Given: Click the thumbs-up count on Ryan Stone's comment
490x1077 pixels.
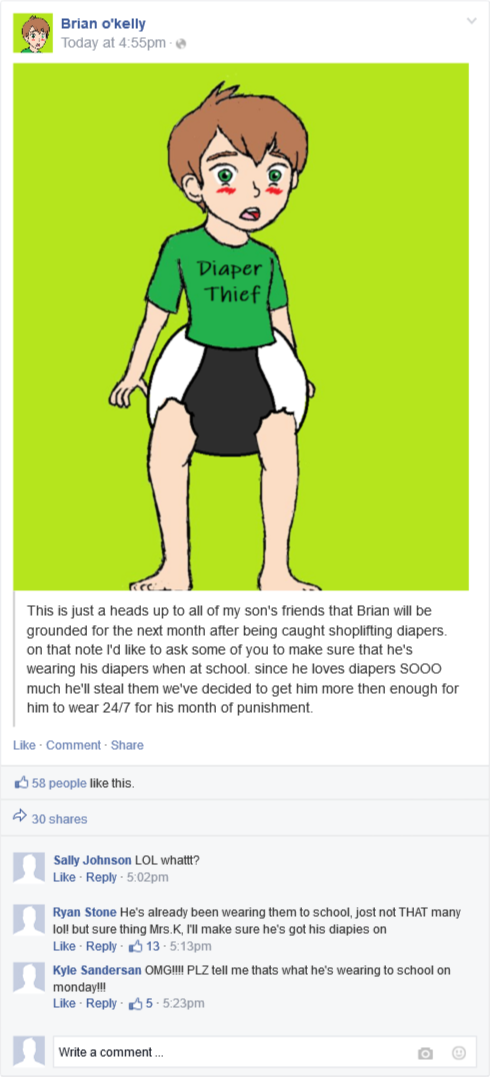Looking at the screenshot, I should pyautogui.click(x=145, y=946).
